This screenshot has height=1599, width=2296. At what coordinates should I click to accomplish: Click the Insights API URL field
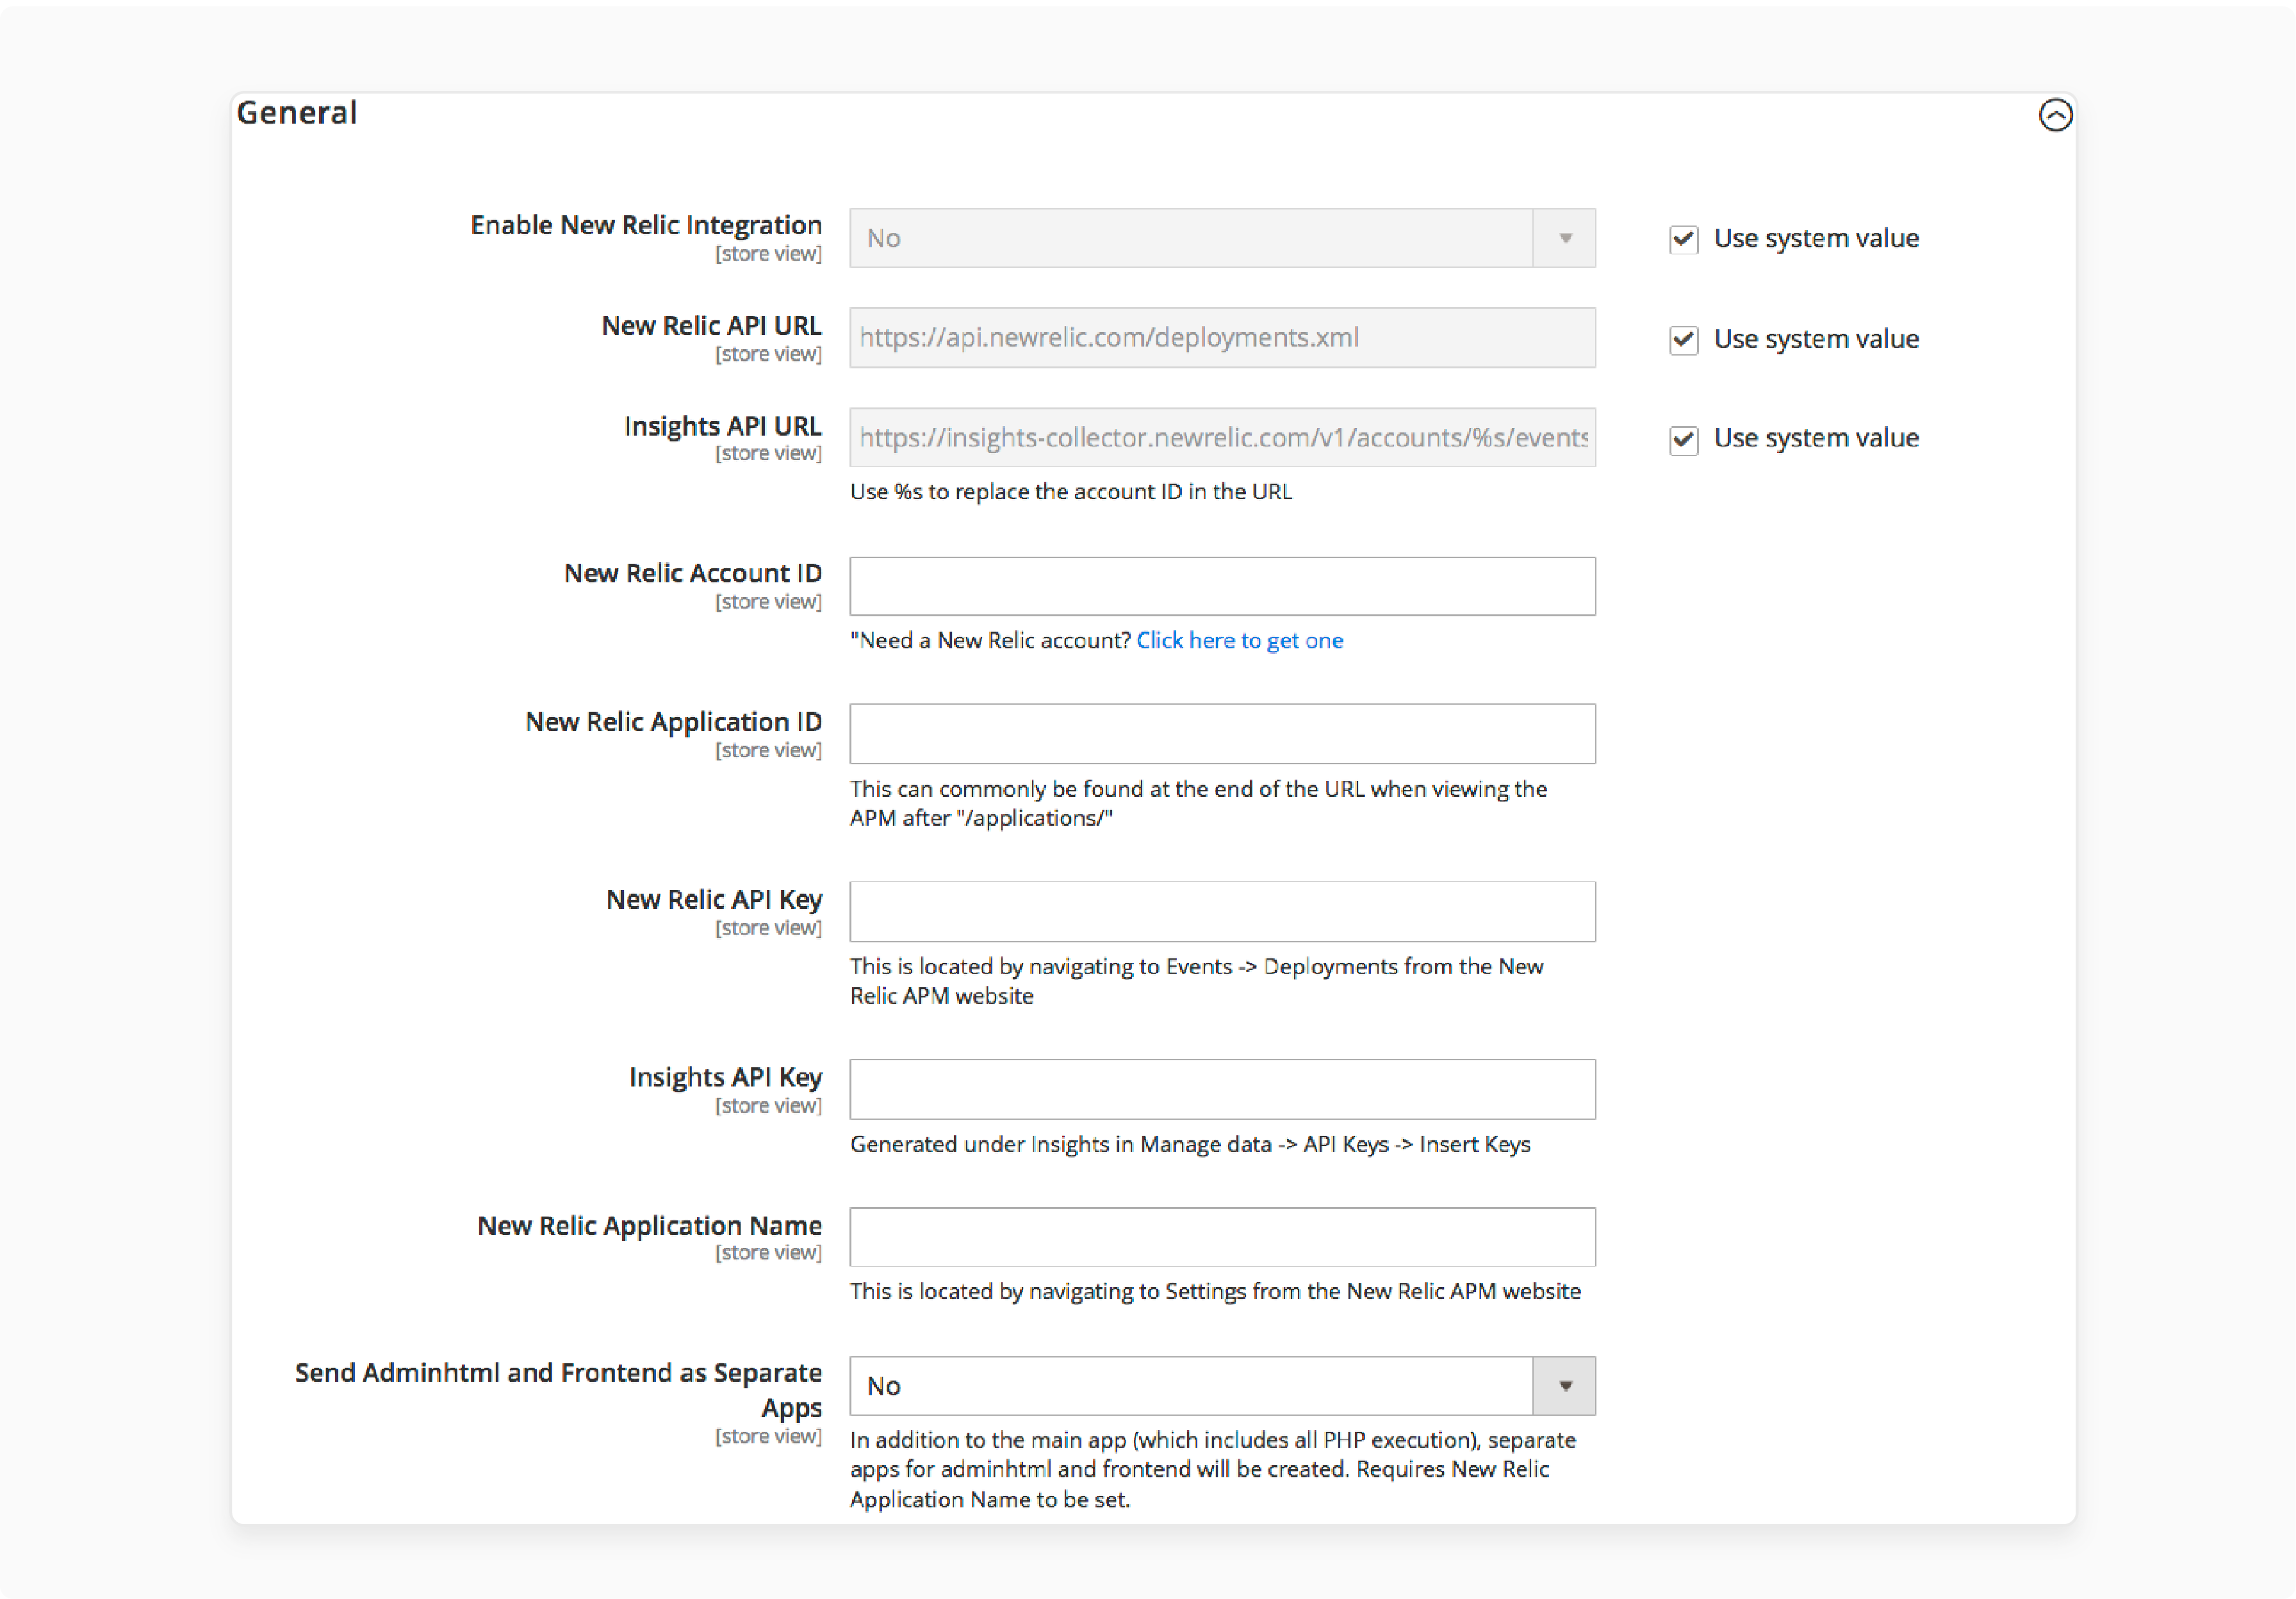[1222, 437]
